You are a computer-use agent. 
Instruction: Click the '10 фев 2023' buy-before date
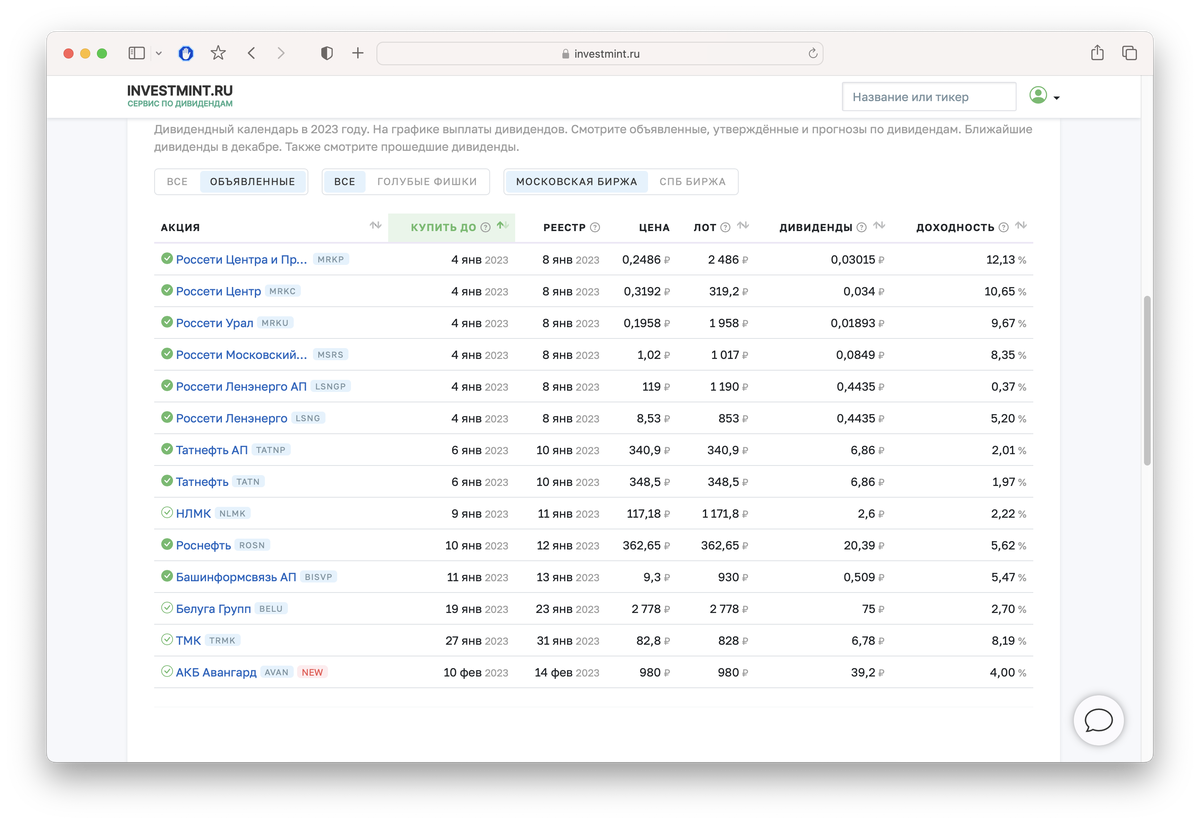click(476, 673)
